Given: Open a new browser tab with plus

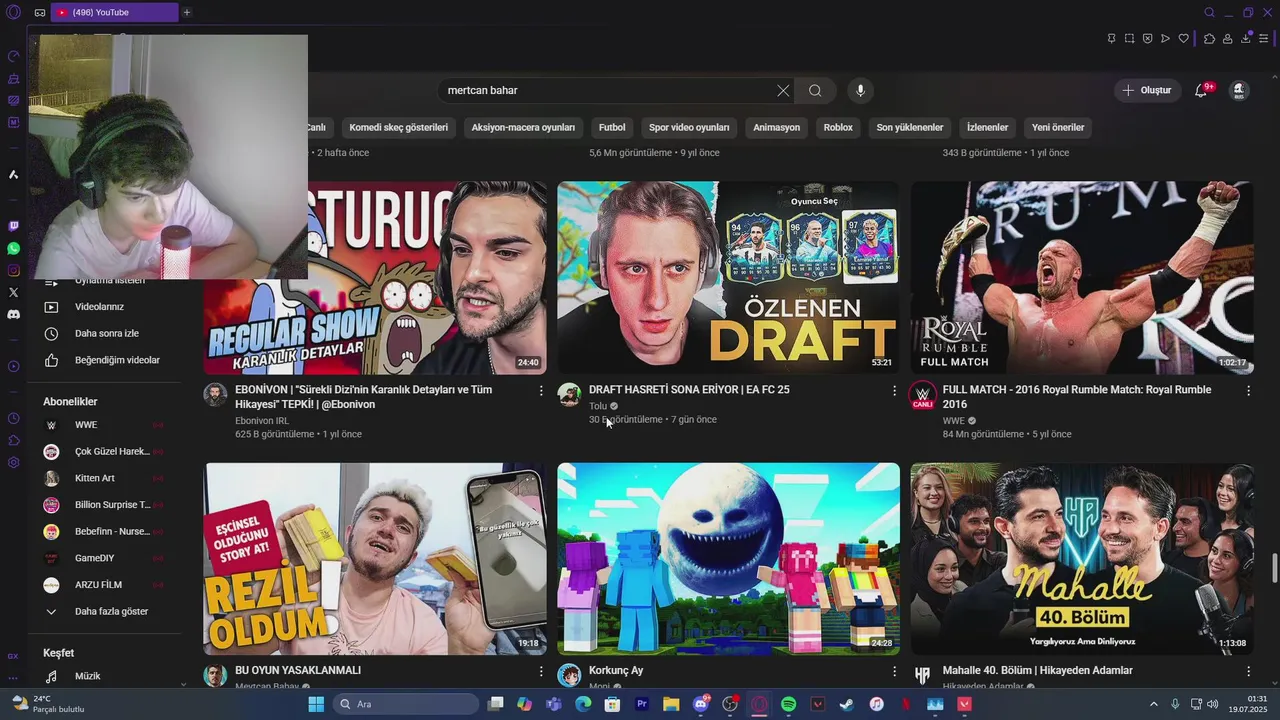Looking at the screenshot, I should pos(186,12).
